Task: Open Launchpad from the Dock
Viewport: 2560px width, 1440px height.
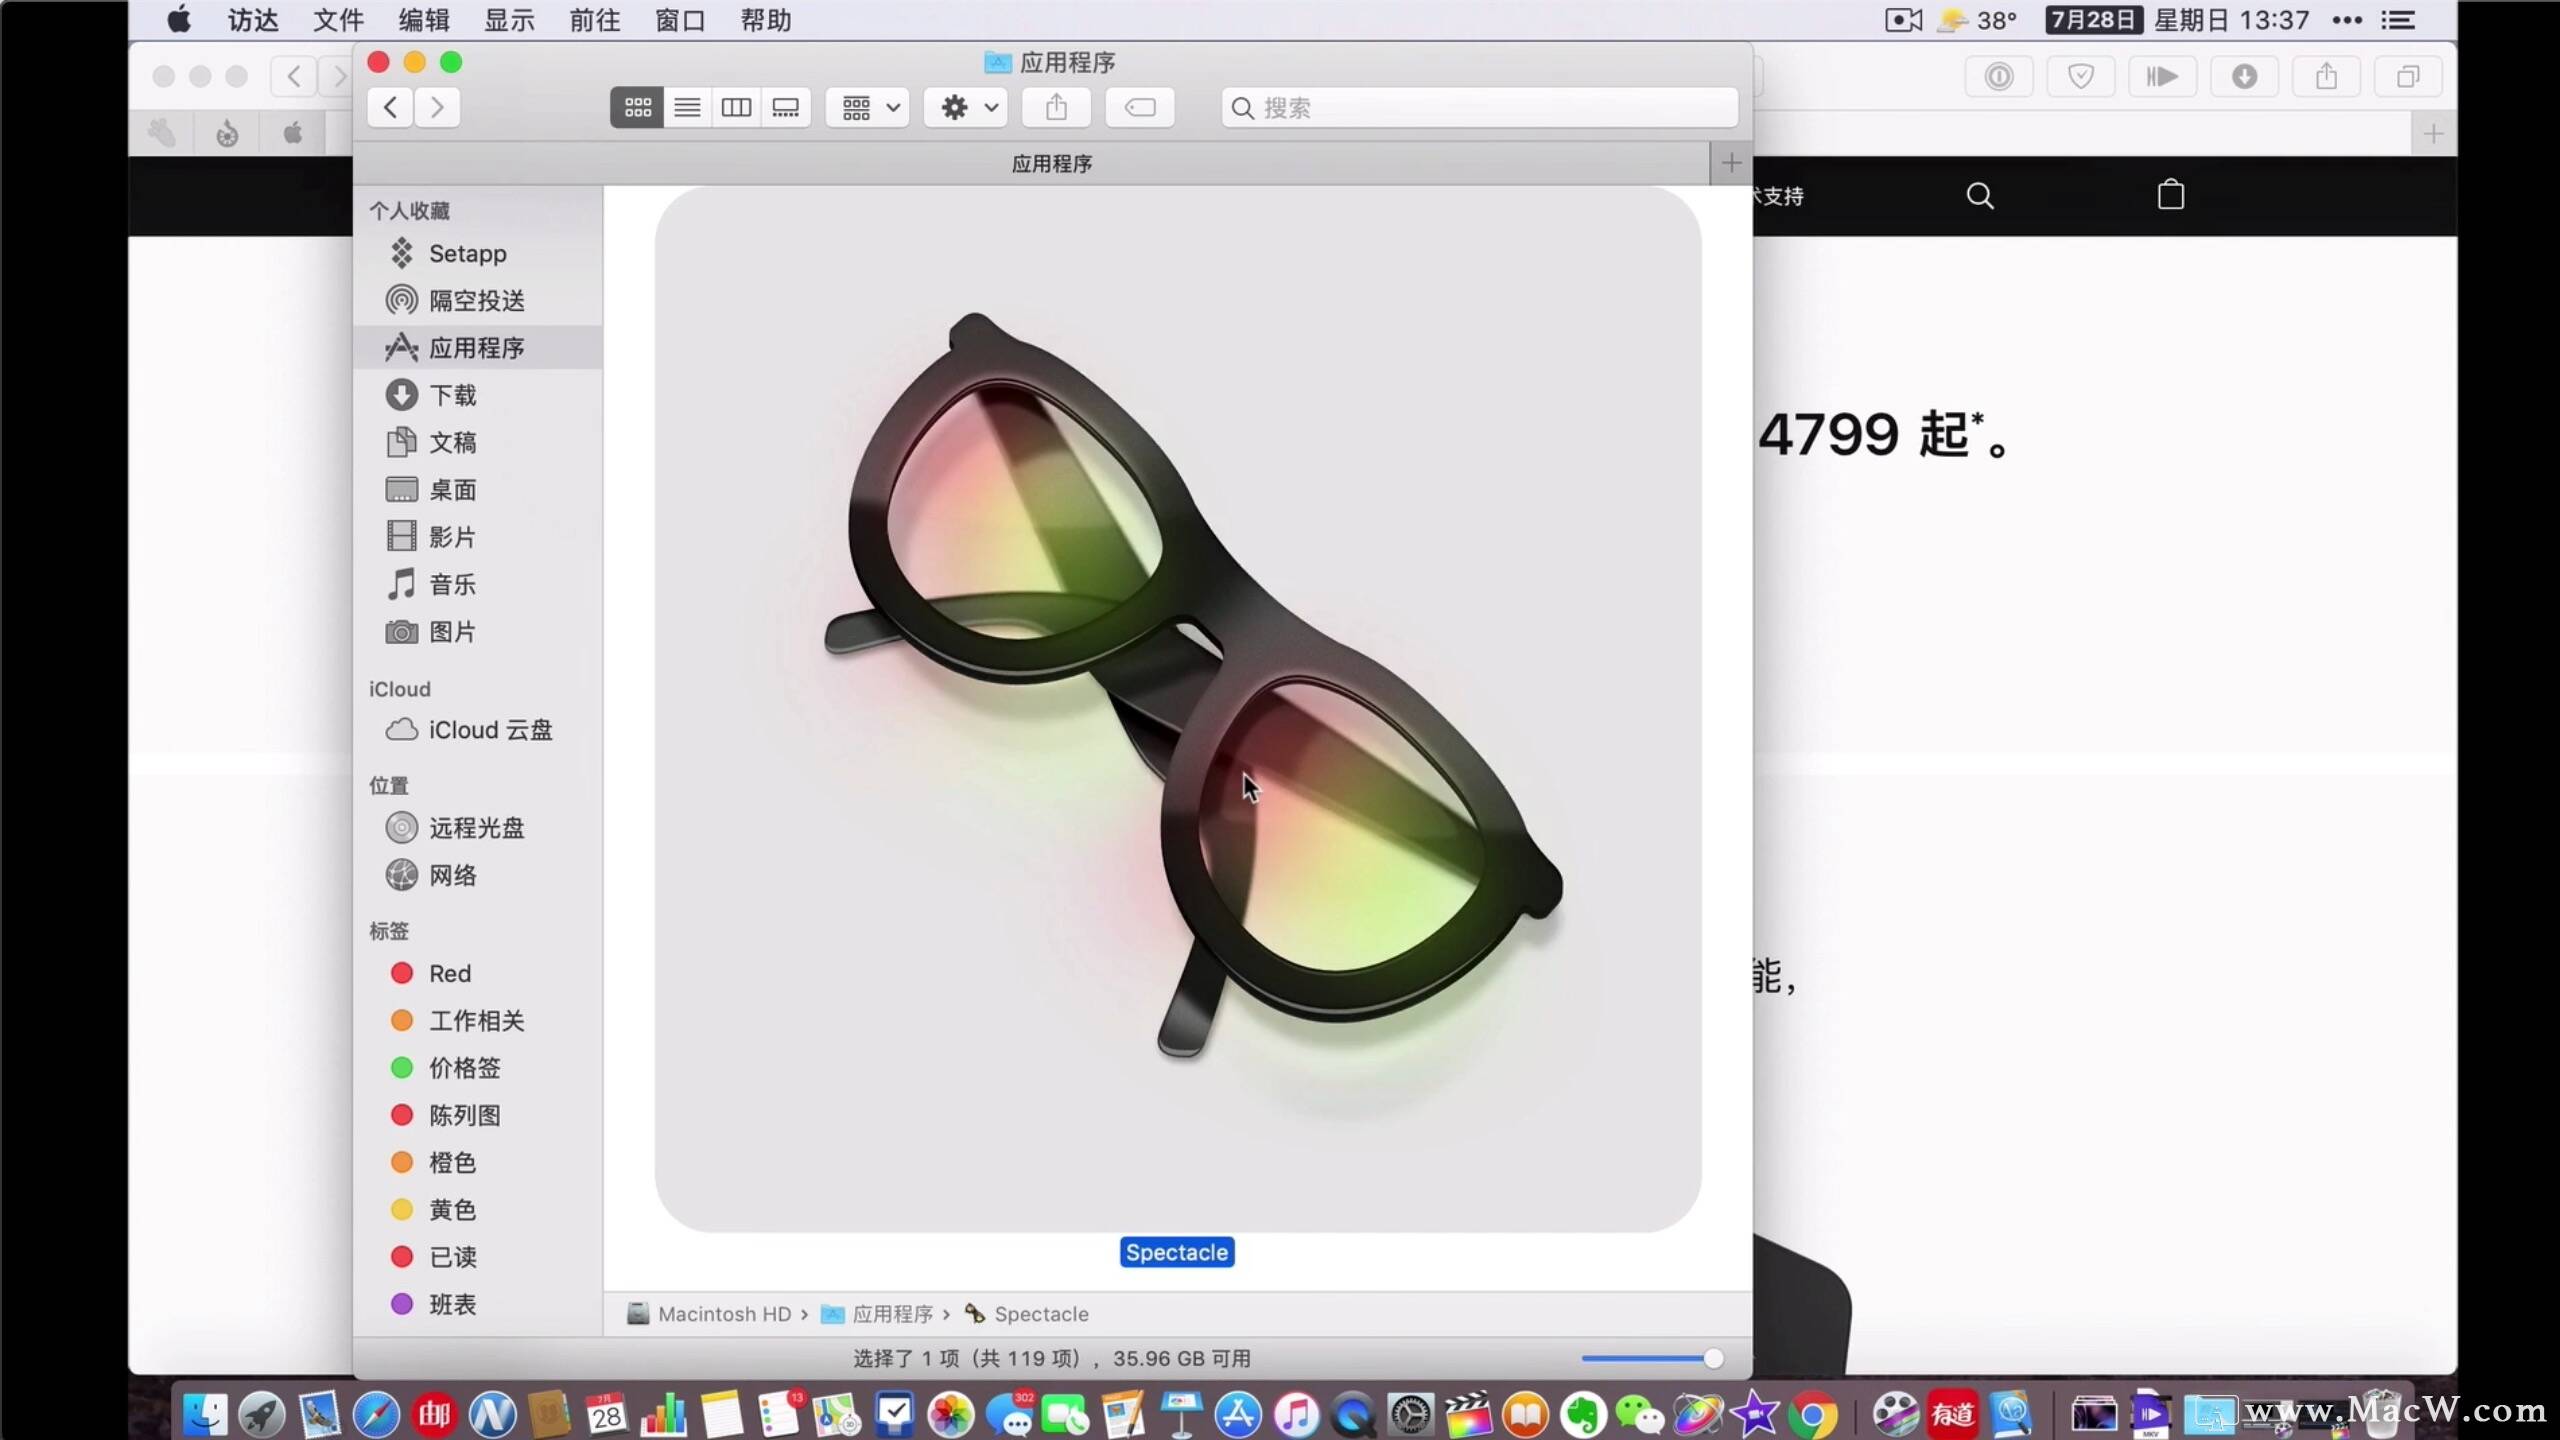Action: (x=262, y=1413)
